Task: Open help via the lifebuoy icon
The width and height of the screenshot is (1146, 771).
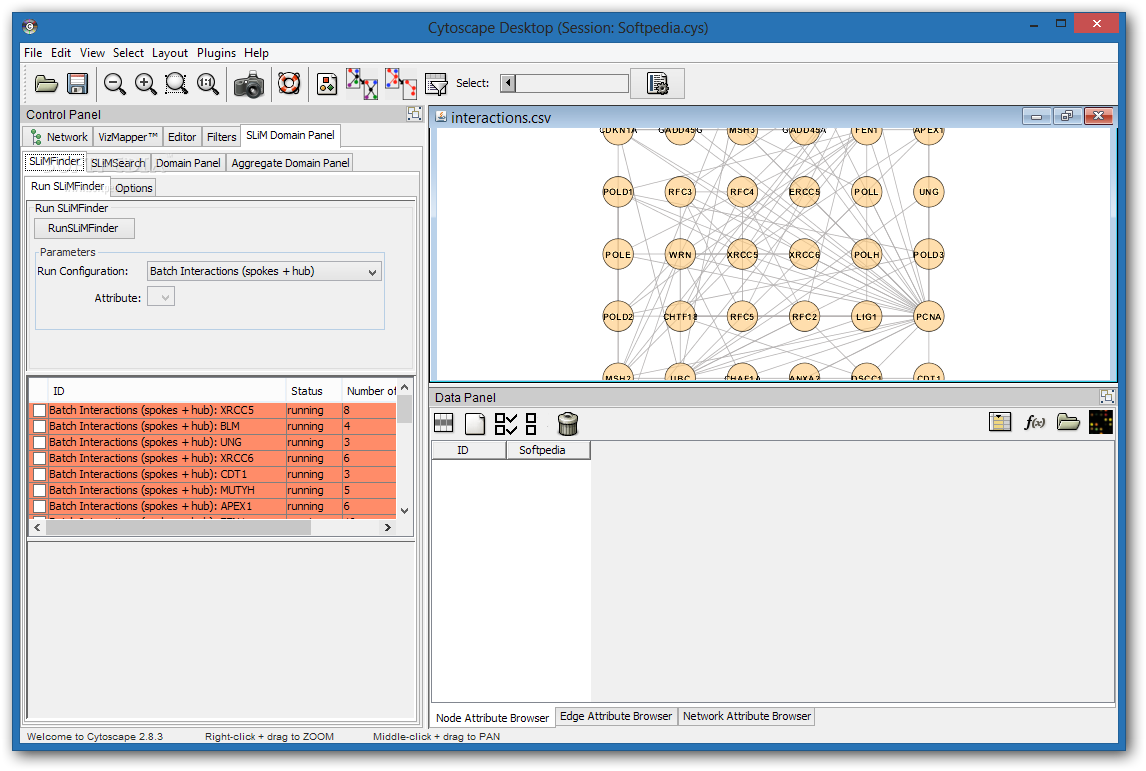Action: tap(289, 83)
